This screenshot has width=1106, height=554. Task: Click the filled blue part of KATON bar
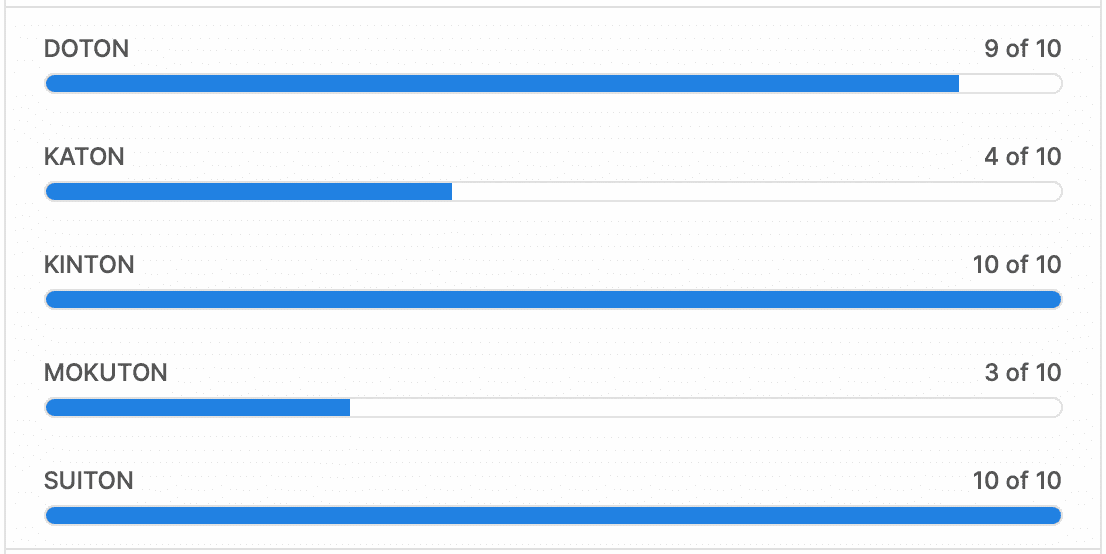click(248, 191)
